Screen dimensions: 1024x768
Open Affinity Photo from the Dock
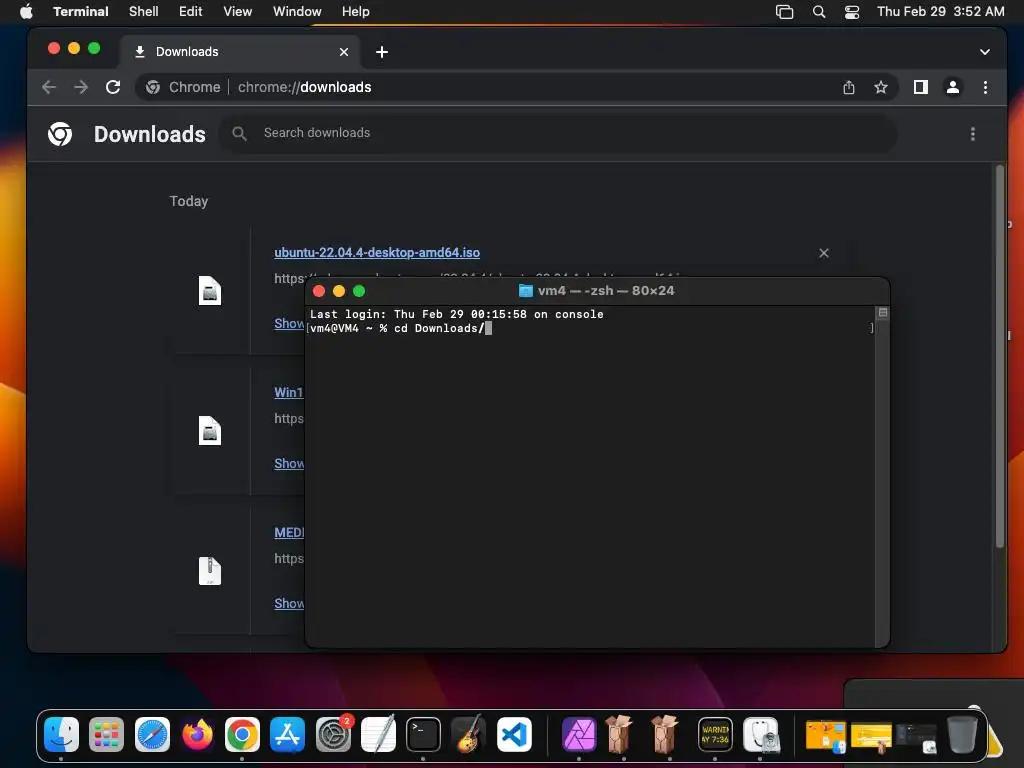pyautogui.click(x=579, y=735)
